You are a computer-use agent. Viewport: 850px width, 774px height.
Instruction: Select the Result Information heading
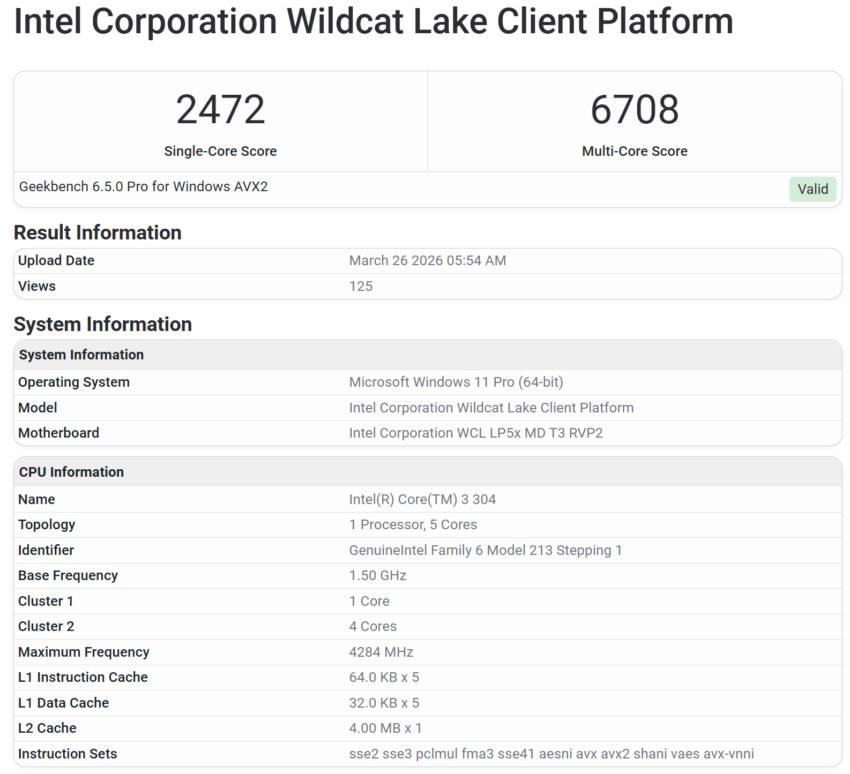(97, 232)
